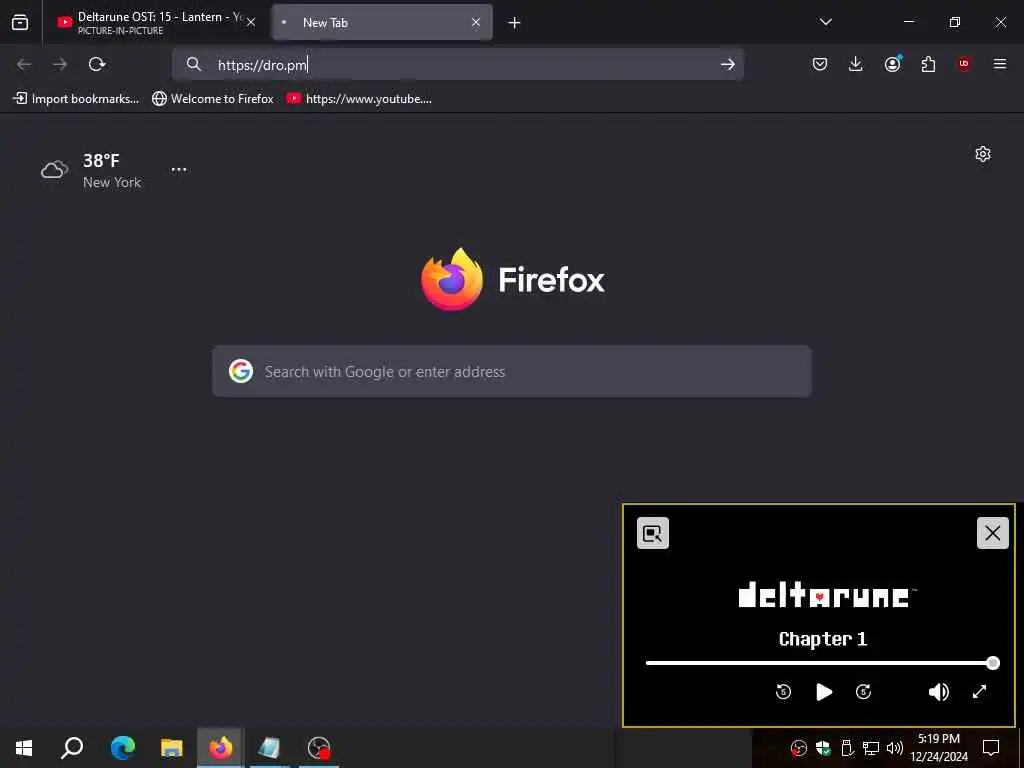Expand the list all tabs dropdown
This screenshot has width=1024, height=768.
click(825, 22)
